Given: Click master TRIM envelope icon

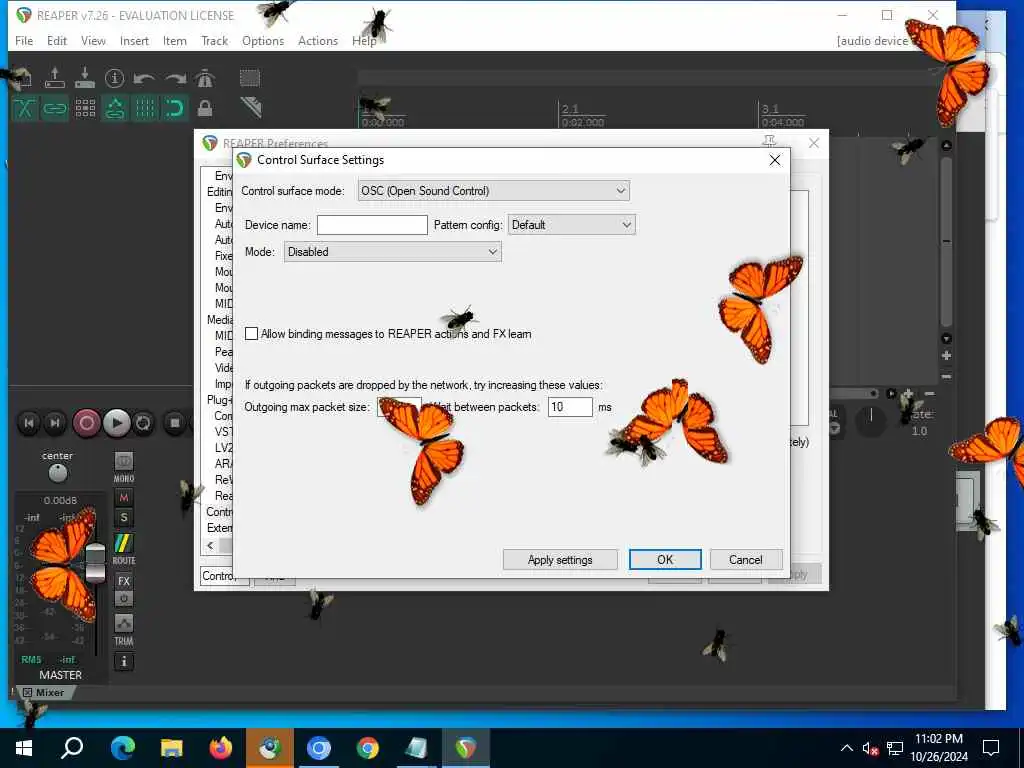Looking at the screenshot, I should point(123,624).
